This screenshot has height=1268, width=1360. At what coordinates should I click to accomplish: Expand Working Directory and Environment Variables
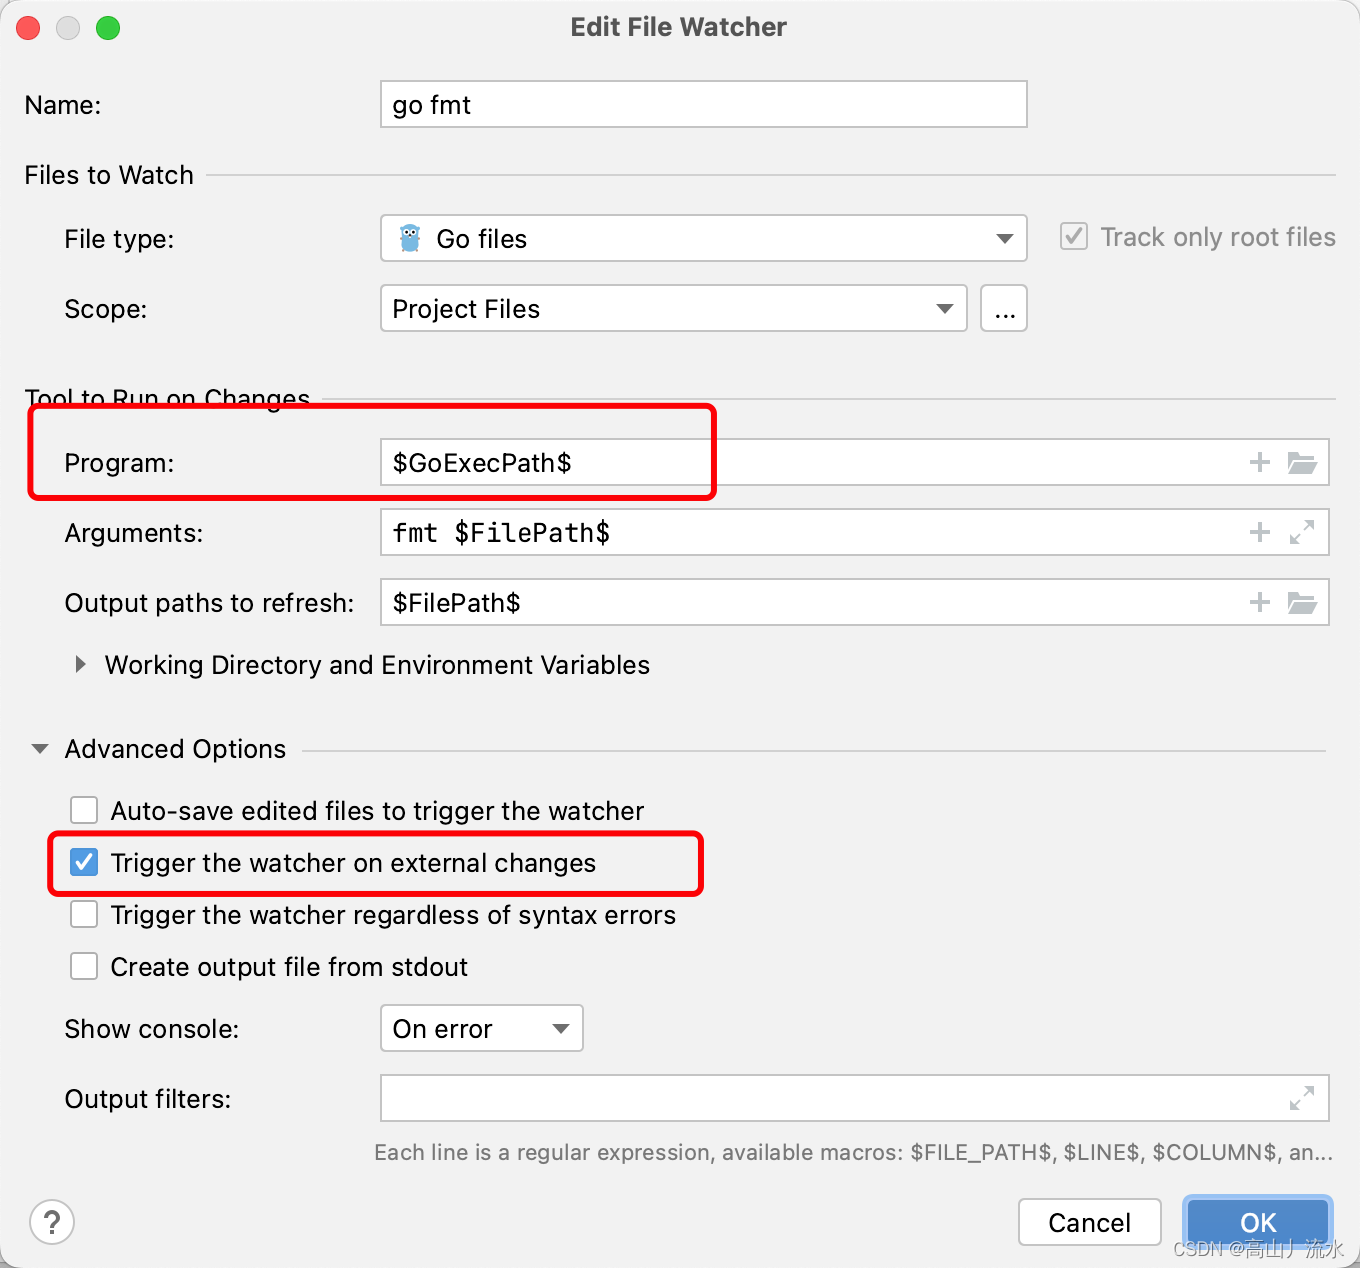click(x=80, y=664)
